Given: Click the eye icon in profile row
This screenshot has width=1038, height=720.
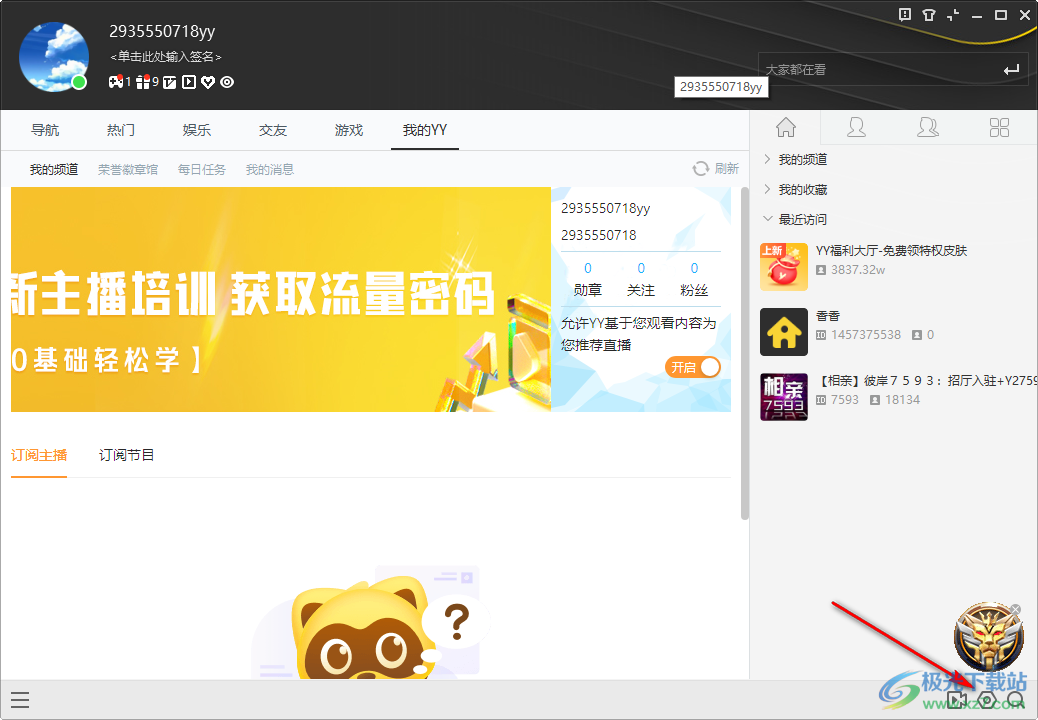Looking at the screenshot, I should point(227,82).
